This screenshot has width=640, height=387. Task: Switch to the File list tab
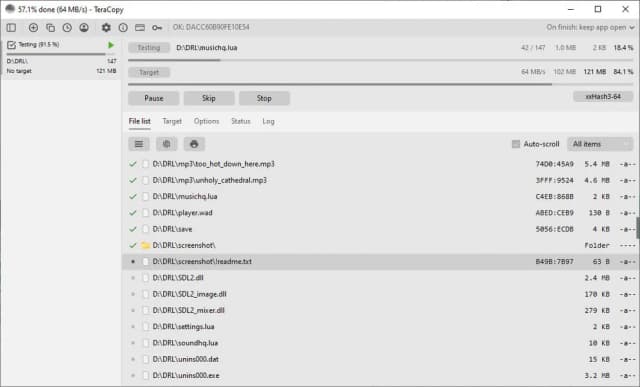pyautogui.click(x=140, y=121)
